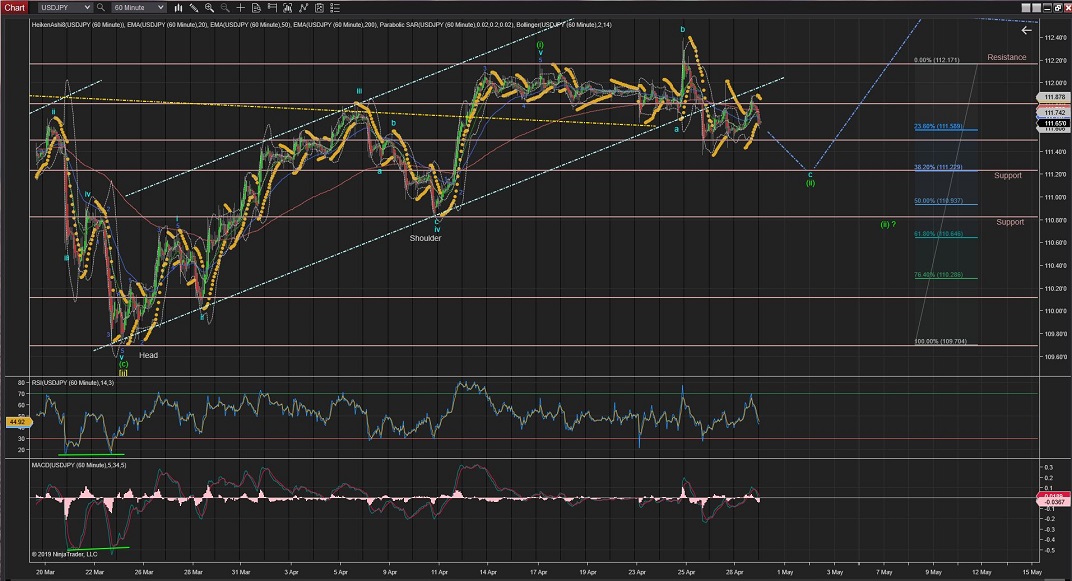
Task: Open the Indicators icon in toolbar
Action: (x=287, y=7)
